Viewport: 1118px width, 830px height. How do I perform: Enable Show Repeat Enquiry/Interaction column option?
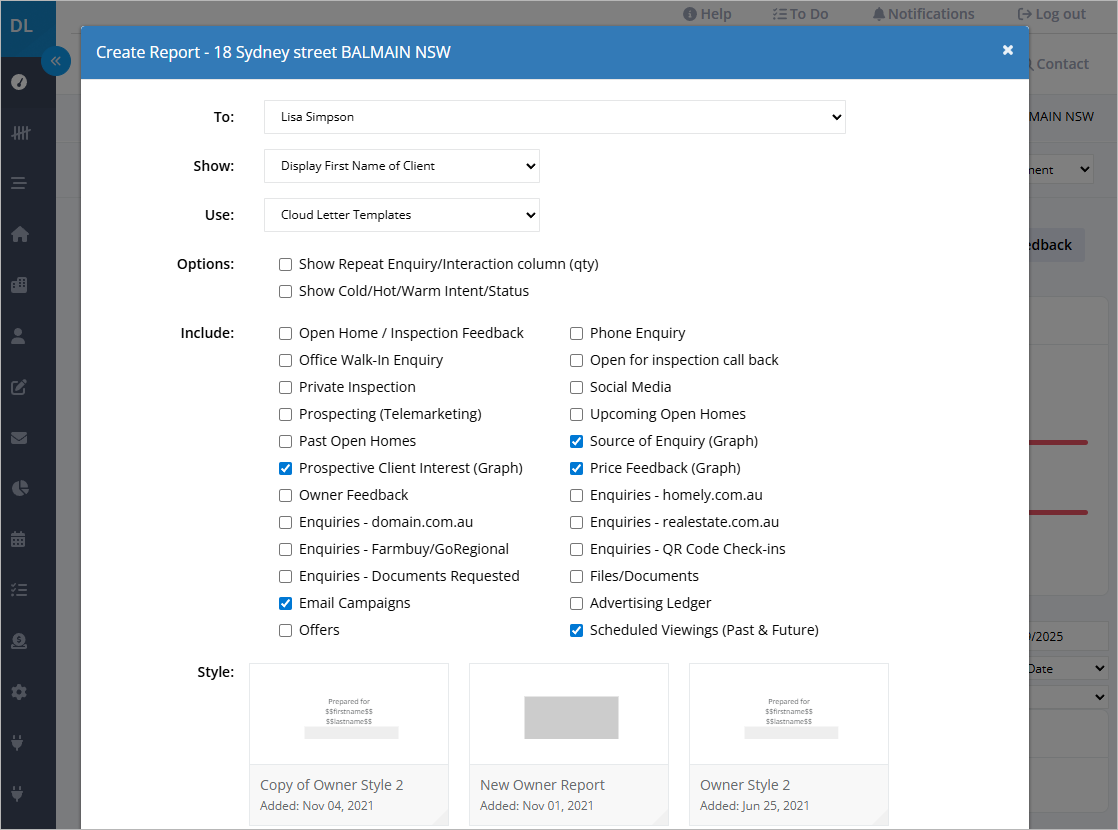tap(285, 265)
